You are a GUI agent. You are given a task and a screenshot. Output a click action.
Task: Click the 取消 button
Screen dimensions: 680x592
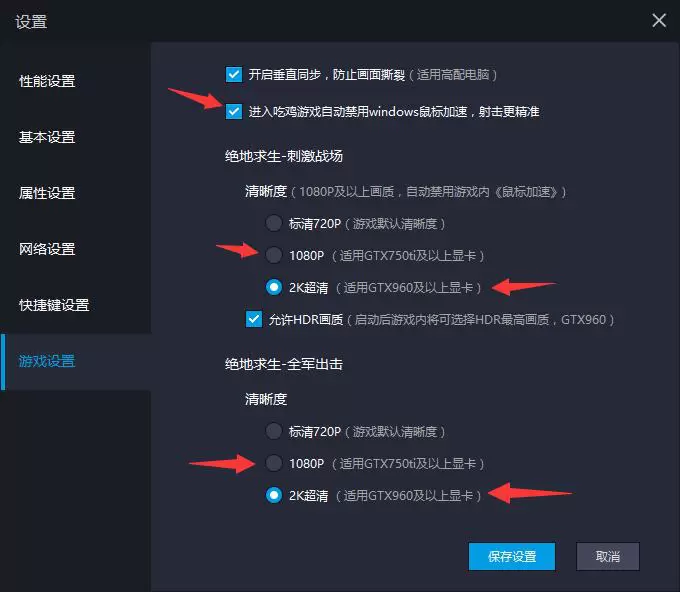pyautogui.click(x=608, y=556)
